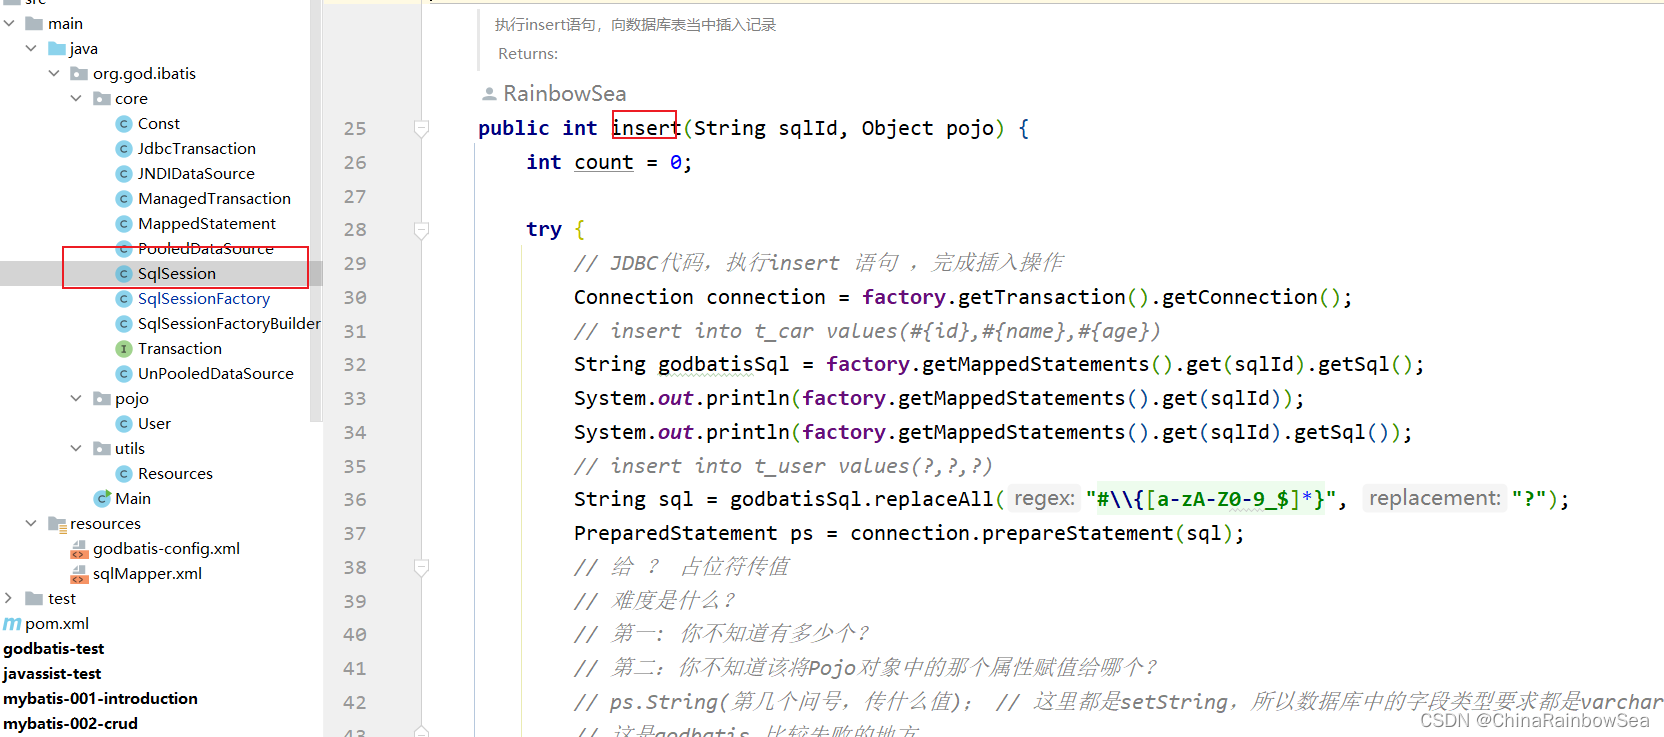Click the java source folder icon

[57, 48]
